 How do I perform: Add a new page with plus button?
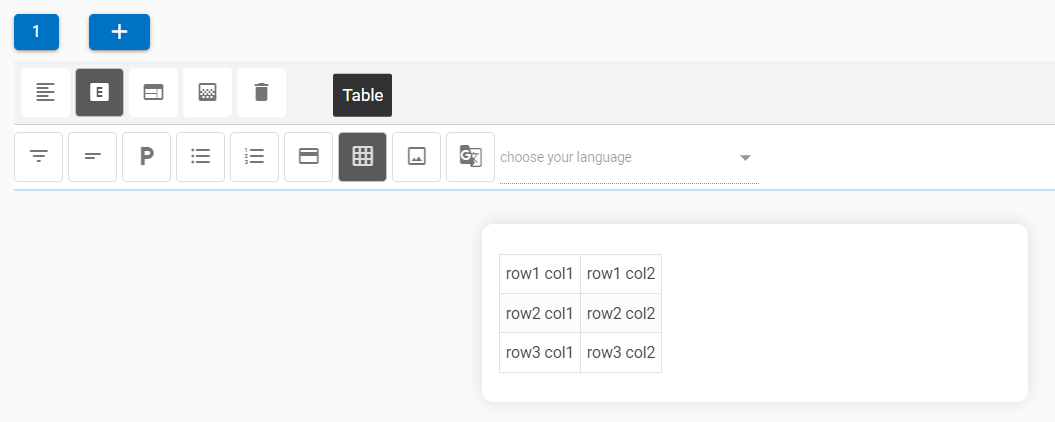[x=119, y=32]
